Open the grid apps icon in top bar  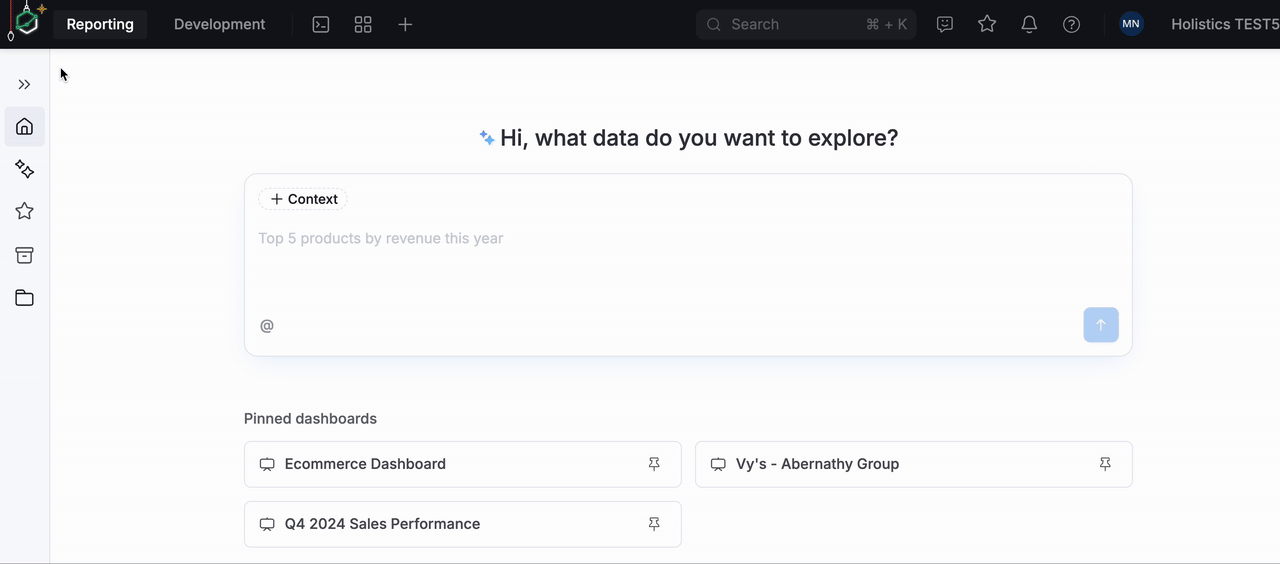[x=363, y=24]
